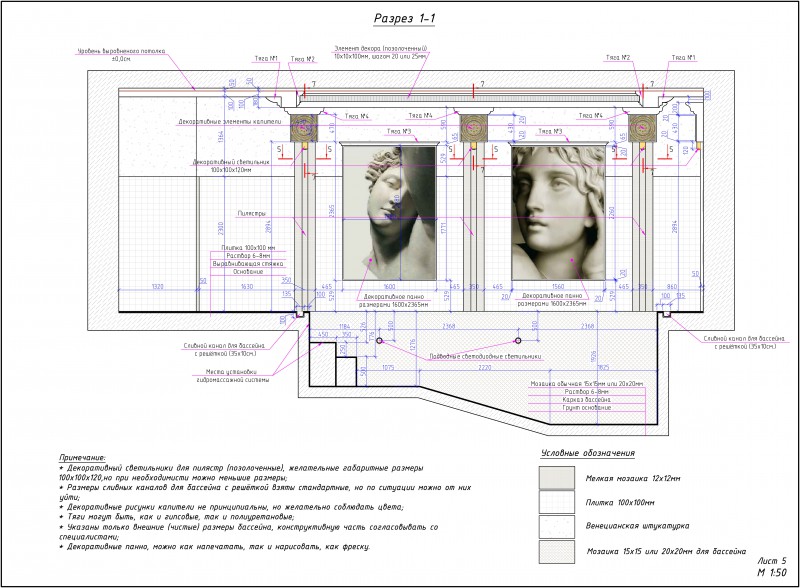Screen dimensions: 800x588
Task: Click the "Плитка 100х100 мм" wall layer label
Action: [x=248, y=248]
